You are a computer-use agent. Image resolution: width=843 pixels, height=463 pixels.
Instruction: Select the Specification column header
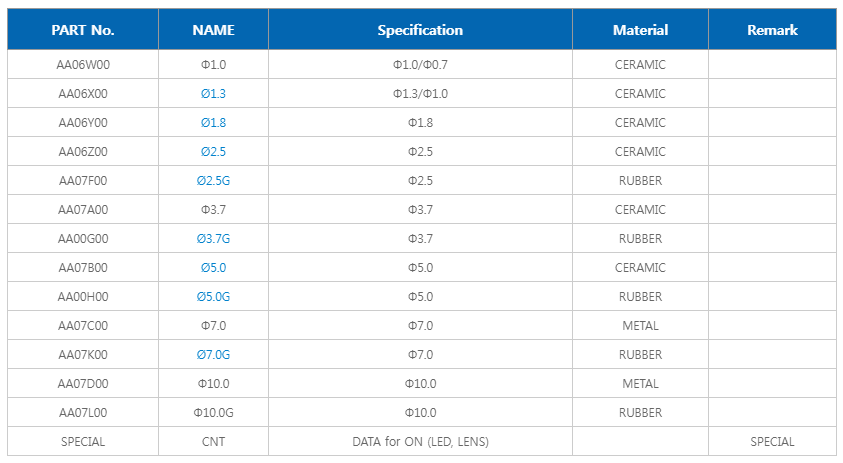coord(420,30)
